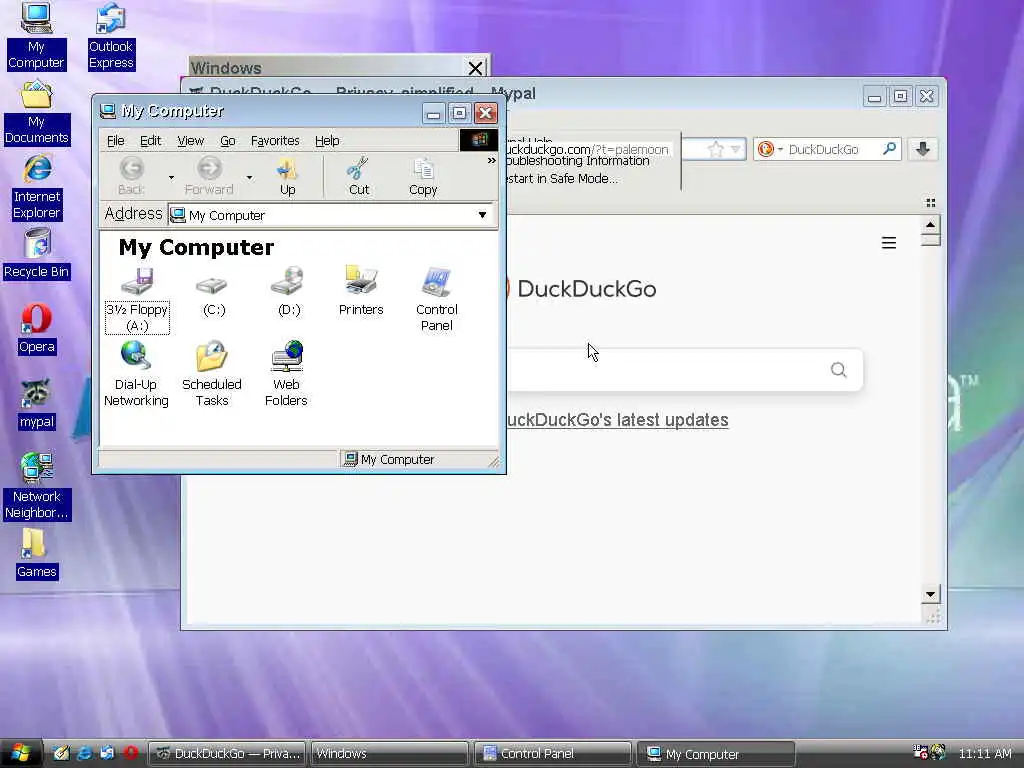Click the Outlook Express quick launch icon
Viewport: 1024px width, 768px height.
[107, 753]
